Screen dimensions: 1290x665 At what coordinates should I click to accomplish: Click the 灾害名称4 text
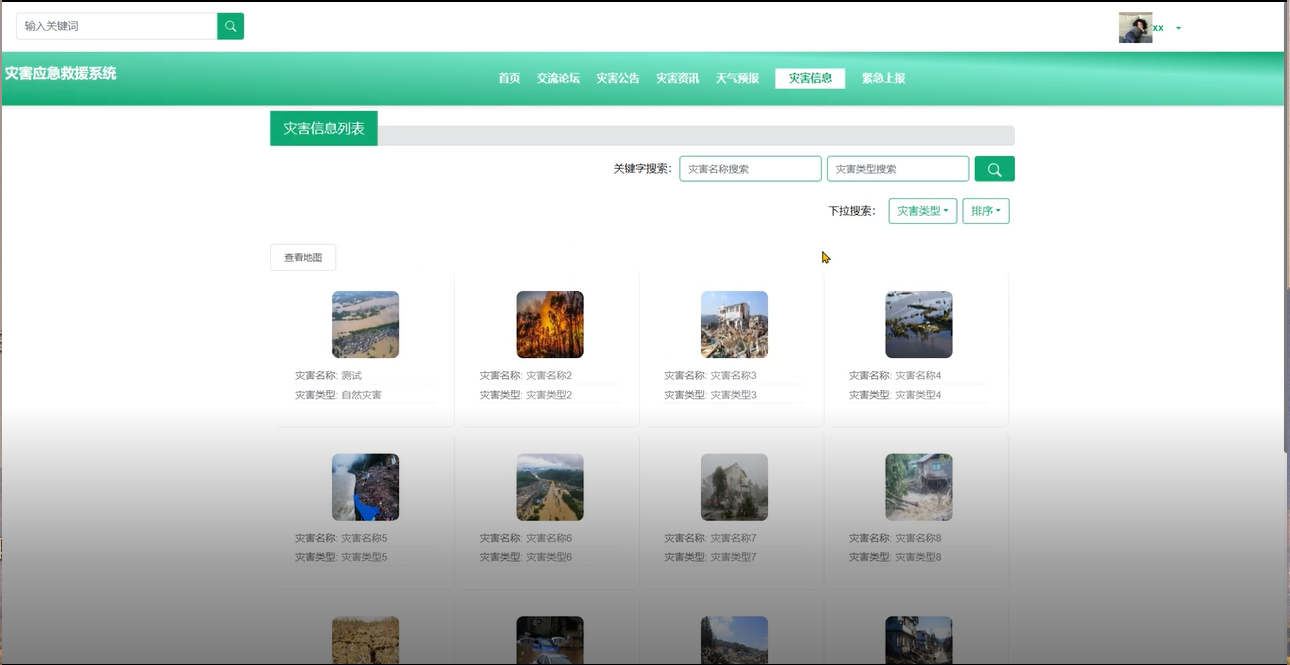click(918, 376)
